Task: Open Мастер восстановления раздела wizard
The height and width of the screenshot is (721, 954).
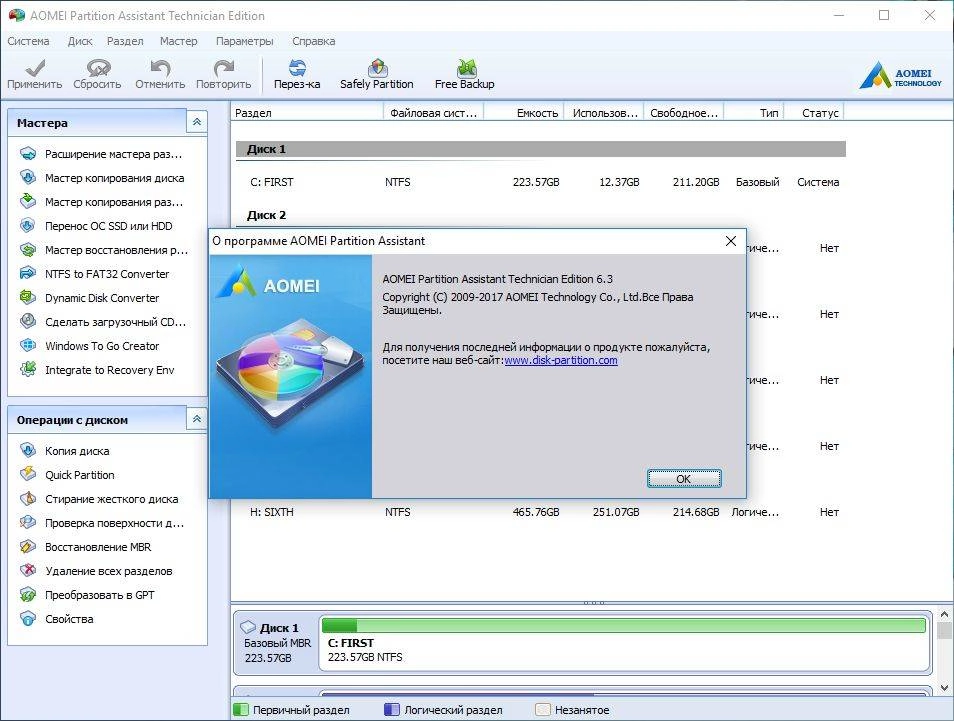Action: point(103,249)
